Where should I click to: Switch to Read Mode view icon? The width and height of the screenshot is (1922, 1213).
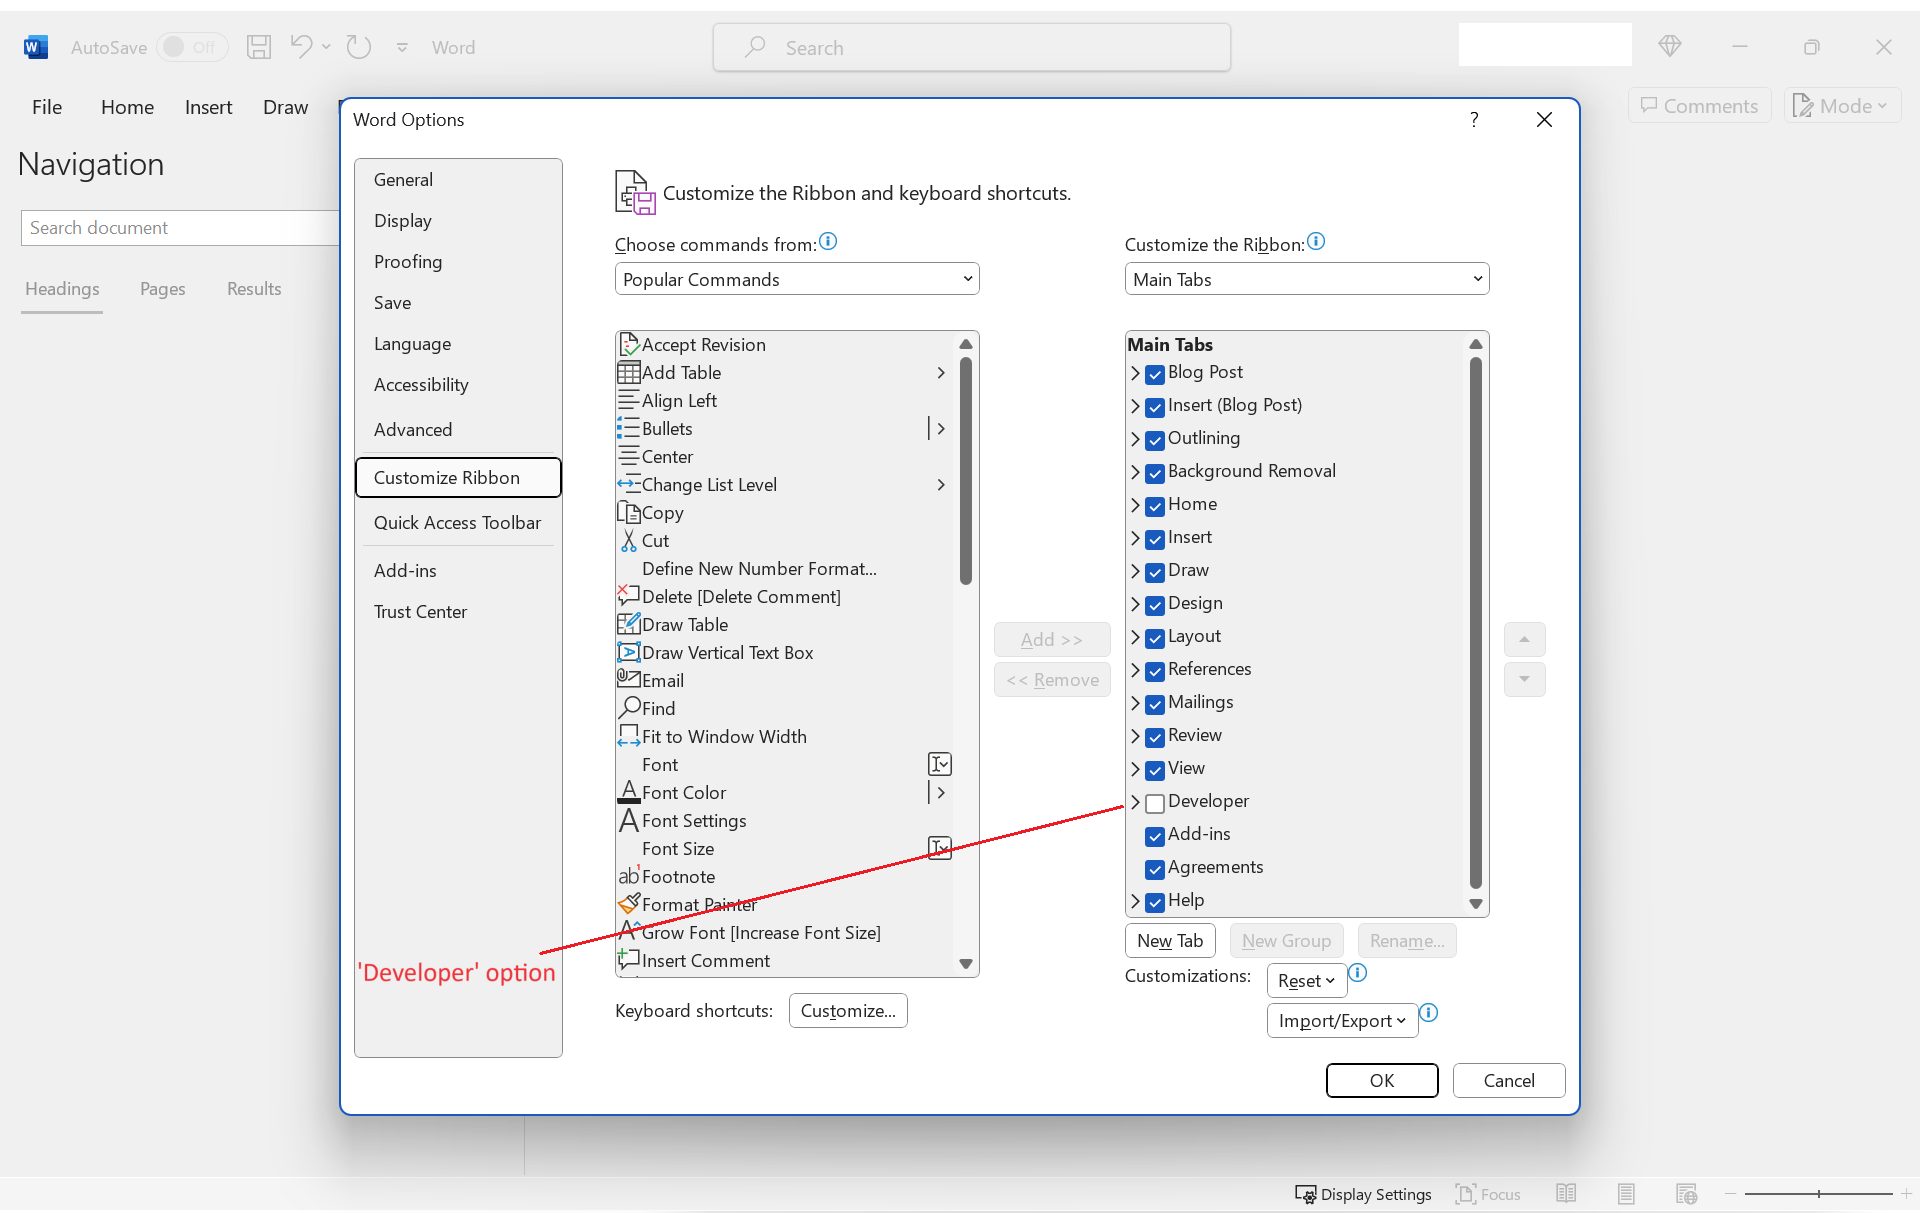pos(1566,1194)
